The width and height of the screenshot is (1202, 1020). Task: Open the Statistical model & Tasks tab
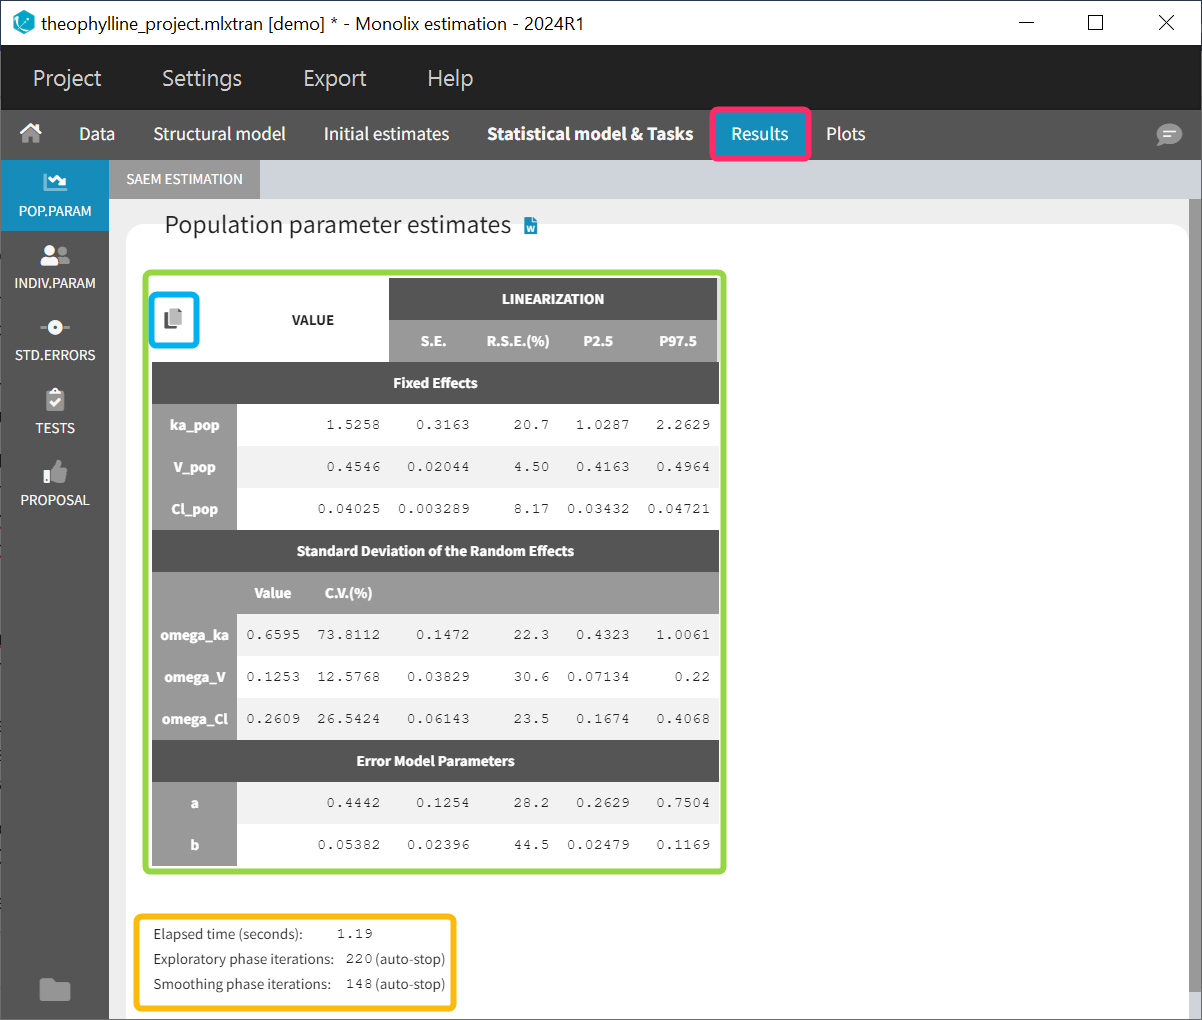590,134
